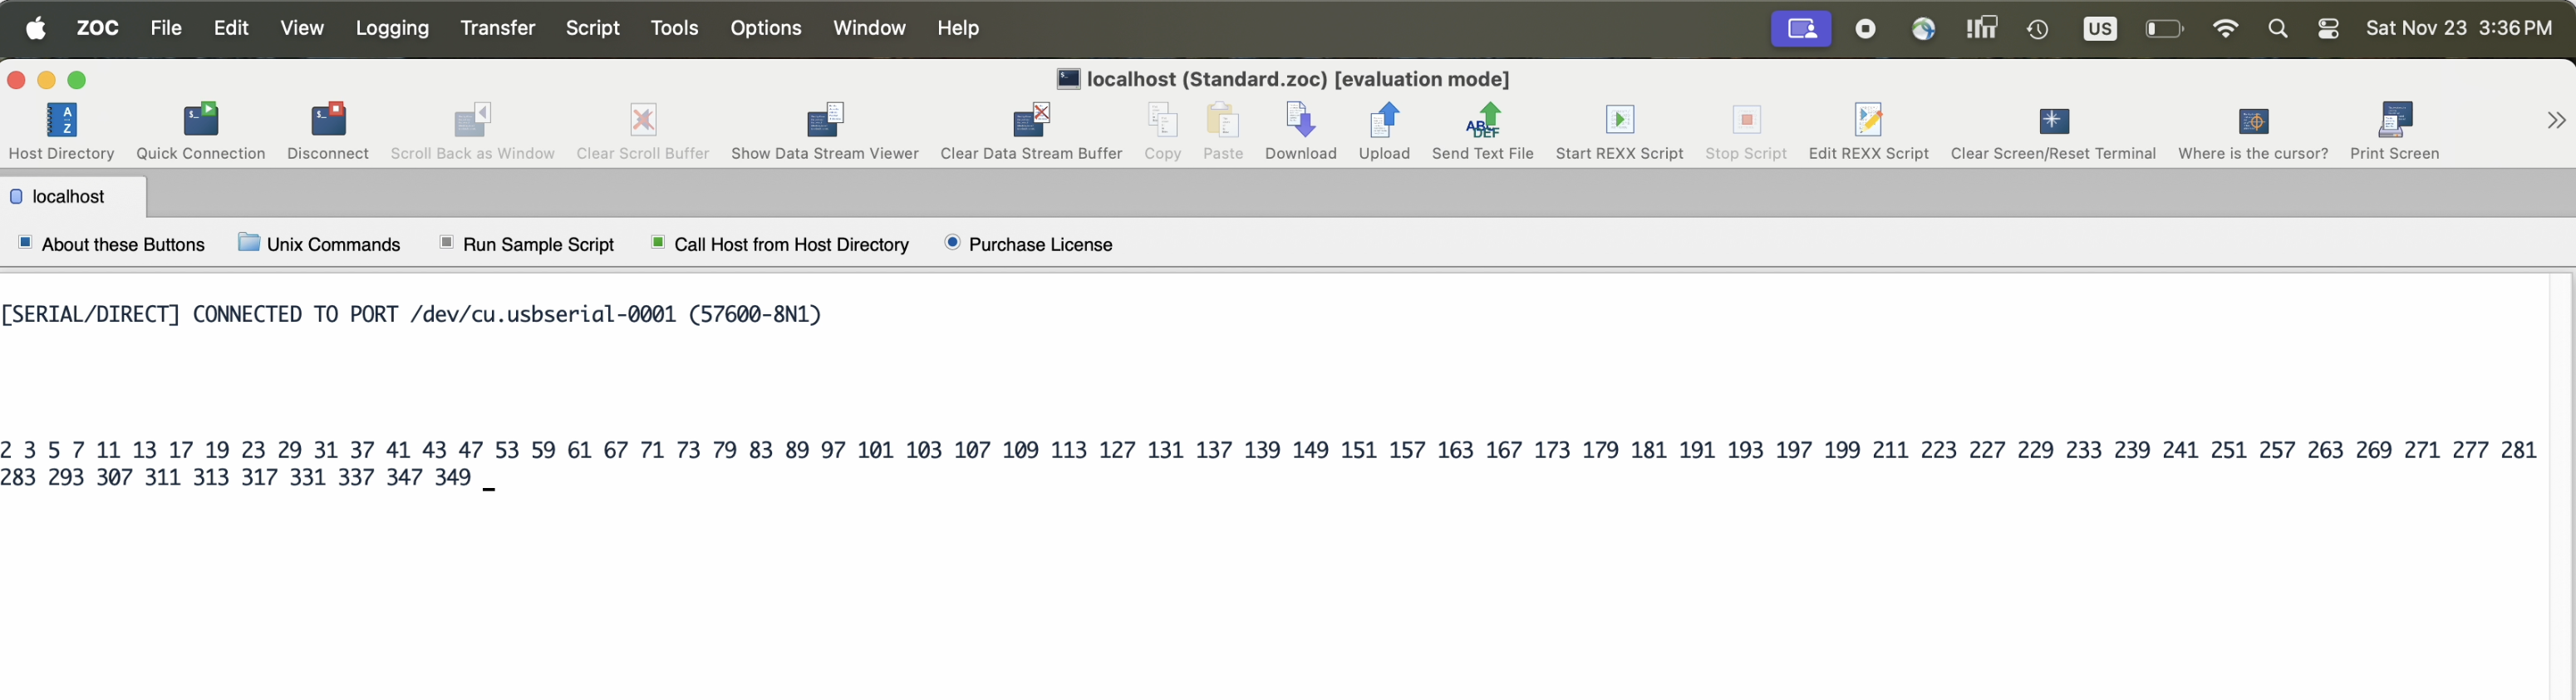Start a REXX script
2576x700 pixels.
[1619, 131]
